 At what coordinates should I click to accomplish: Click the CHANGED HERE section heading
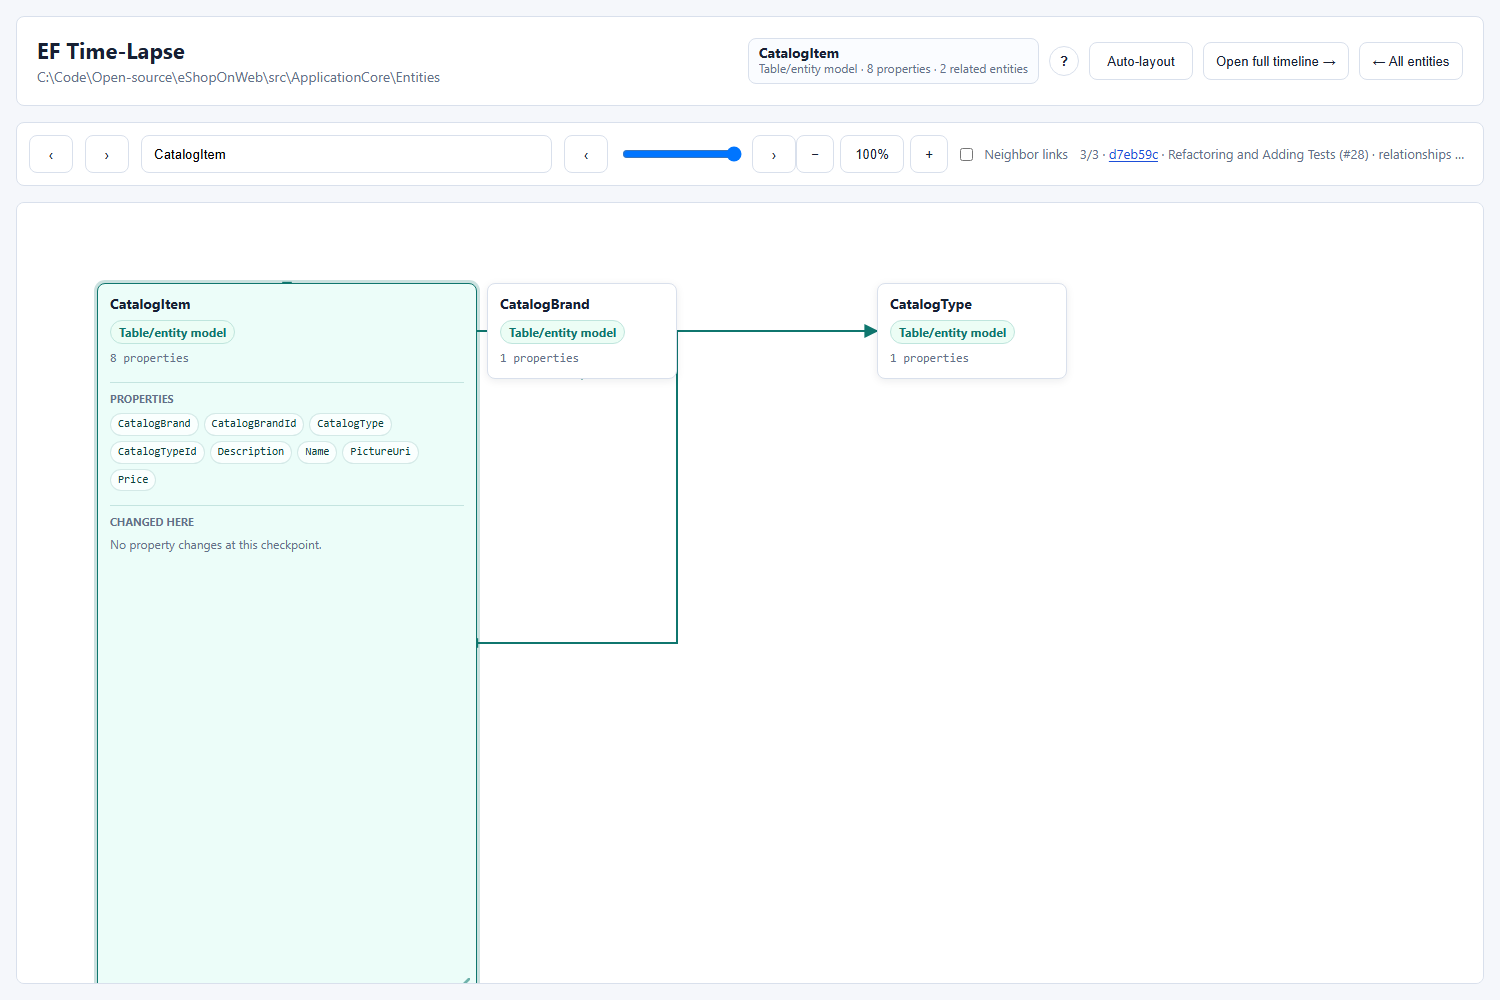point(152,522)
